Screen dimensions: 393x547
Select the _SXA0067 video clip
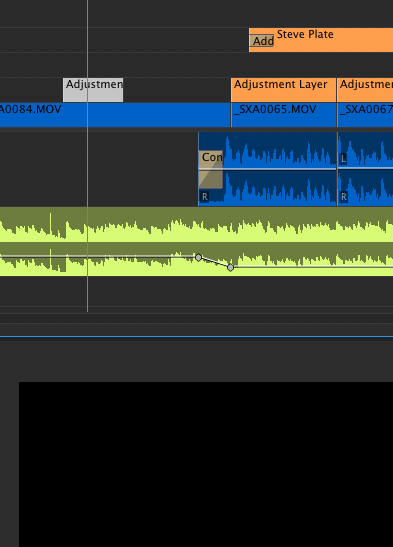[365, 115]
